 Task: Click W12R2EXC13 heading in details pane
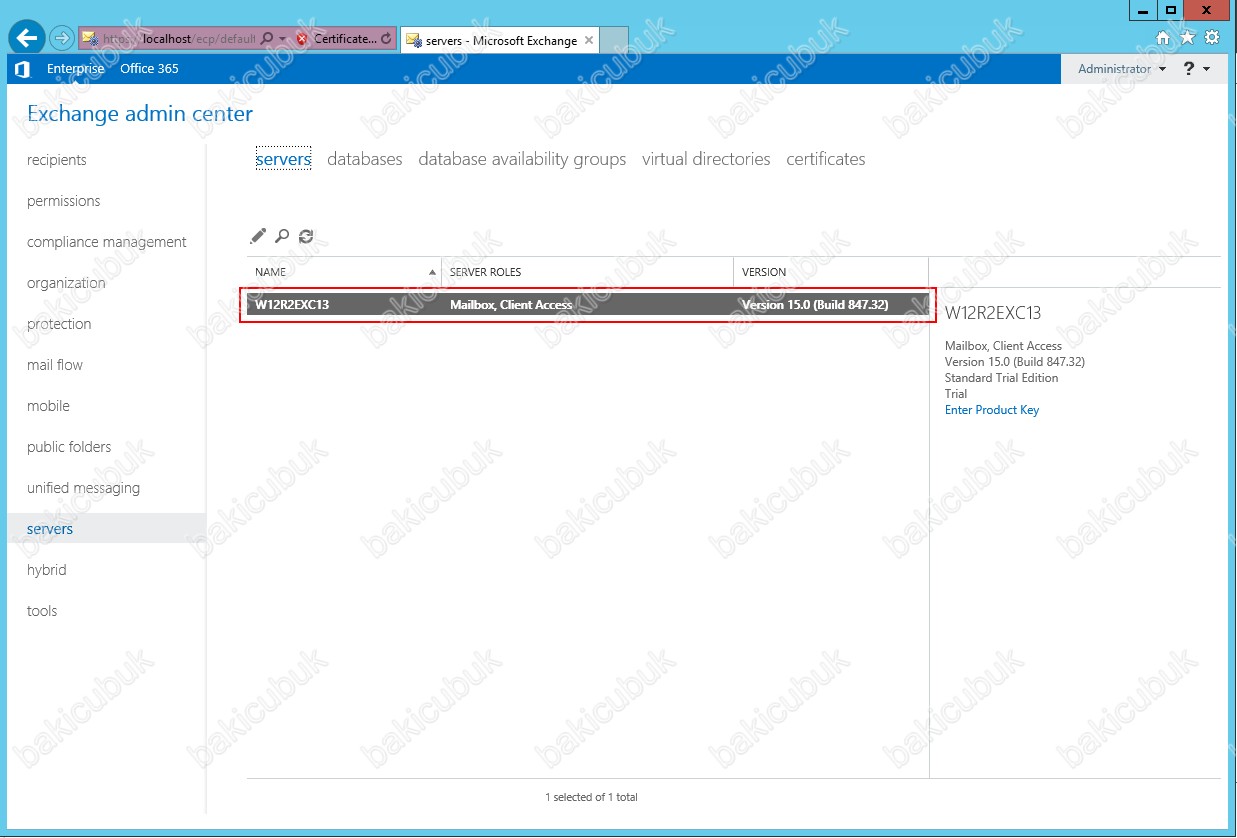[993, 313]
